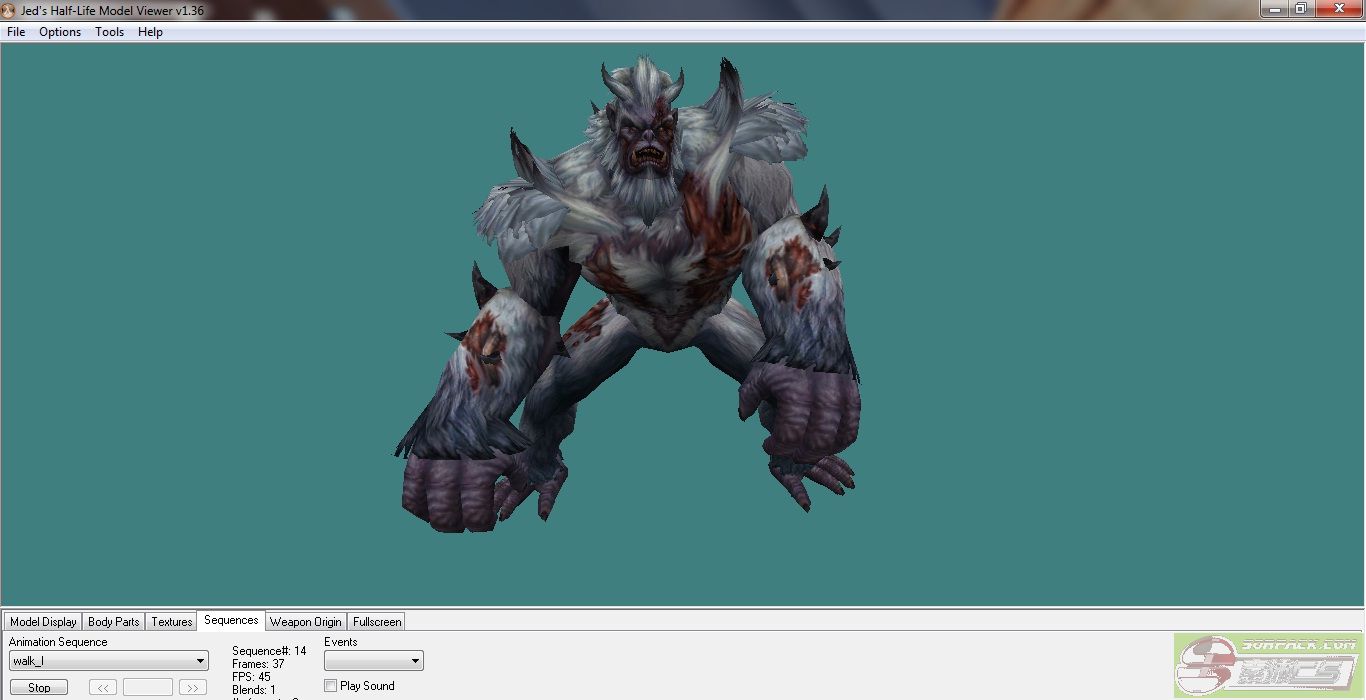Open the Options menu
Image resolution: width=1366 pixels, height=700 pixels.
[60, 32]
